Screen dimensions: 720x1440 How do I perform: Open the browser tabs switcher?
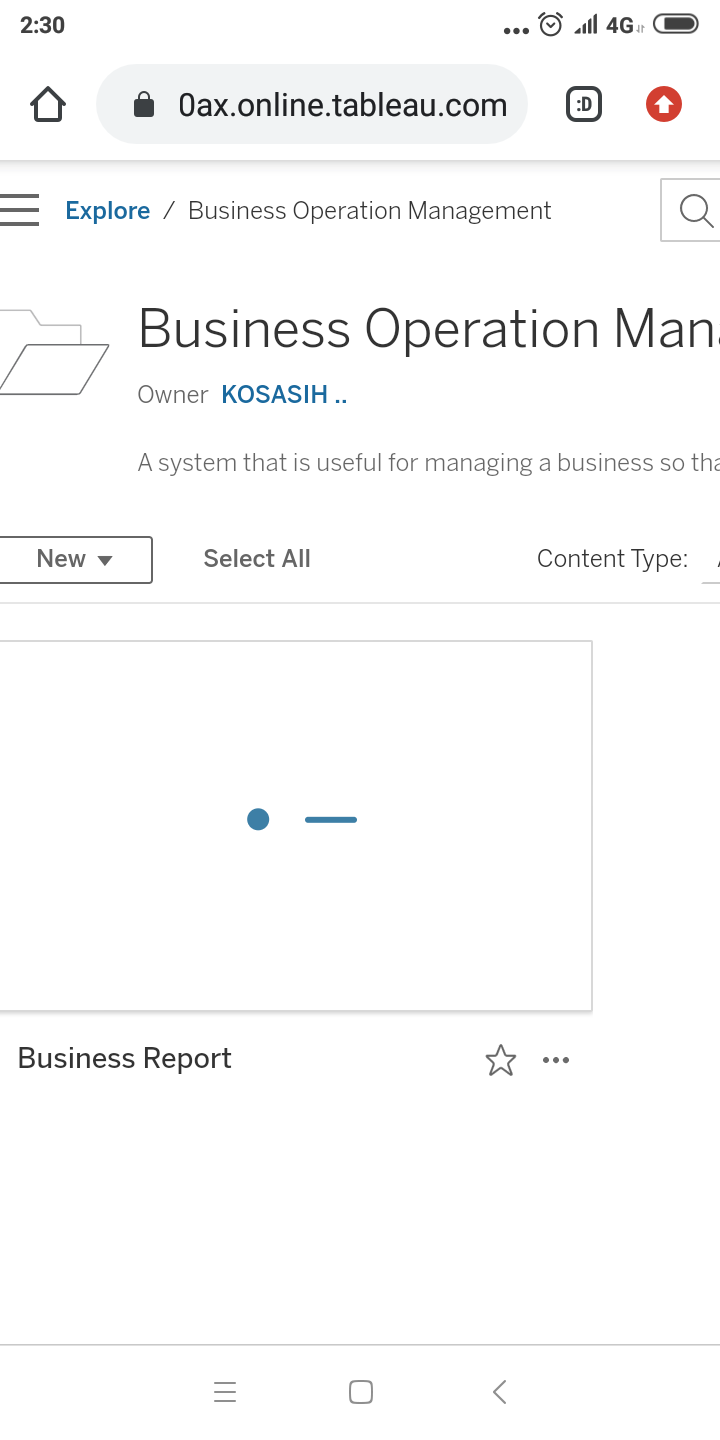coord(583,103)
